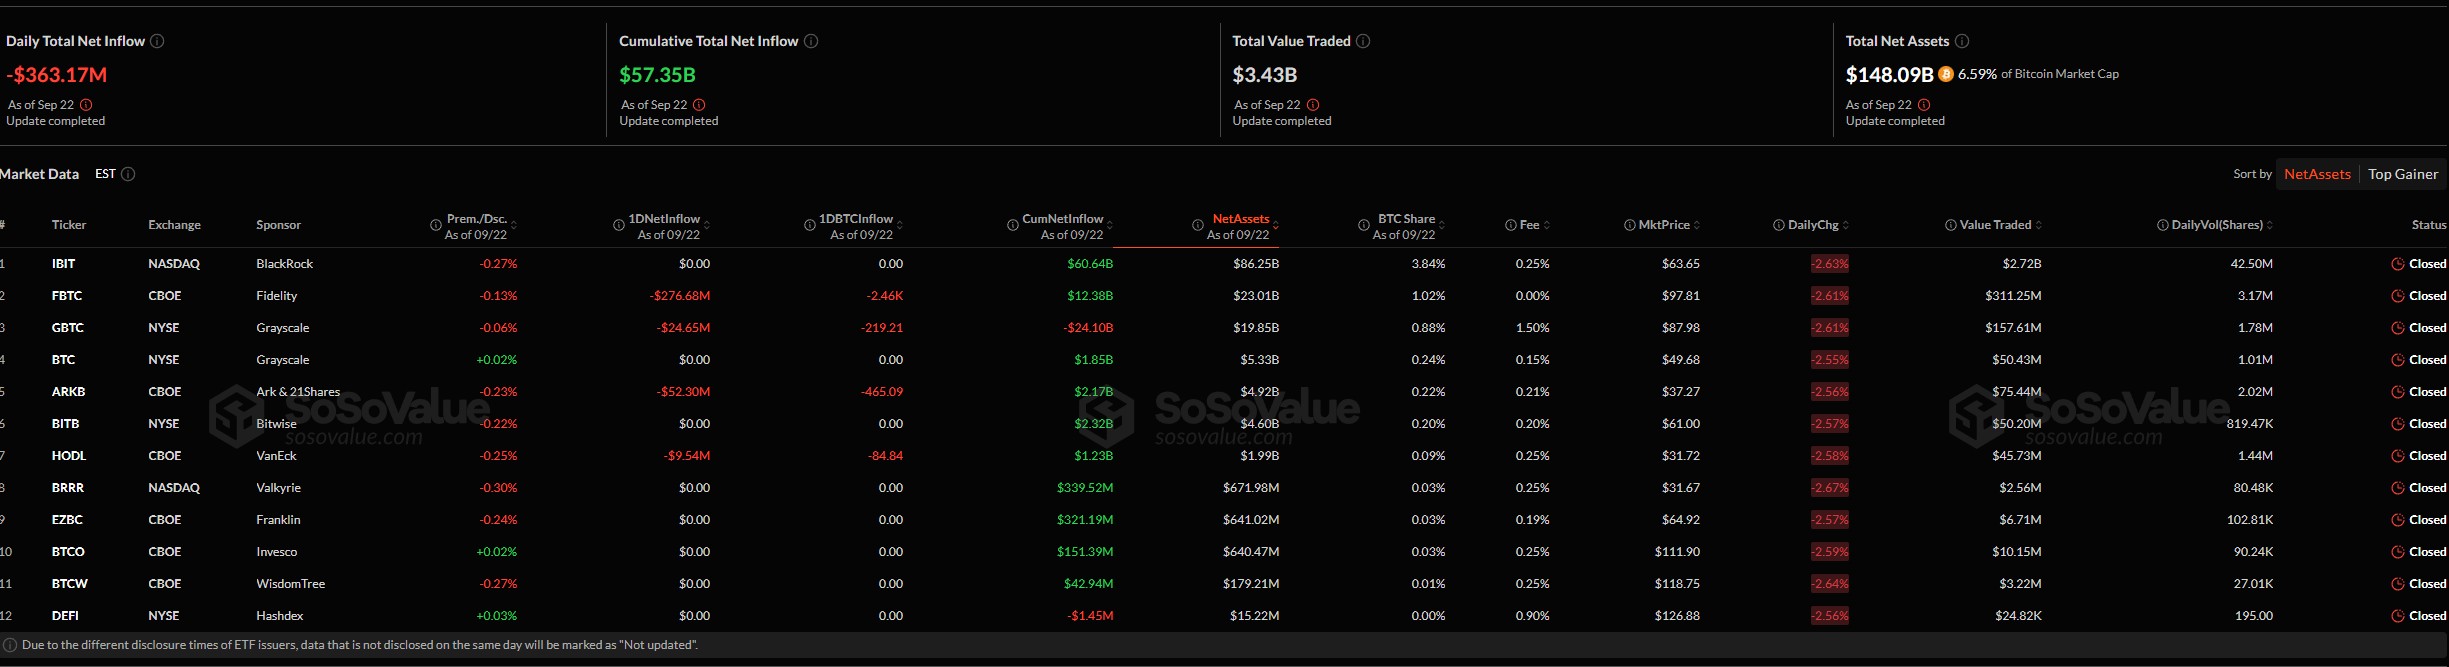Viewport: 2449px width, 667px height.
Task: Click the 42.50M daily volume cell
Action: click(x=2252, y=264)
